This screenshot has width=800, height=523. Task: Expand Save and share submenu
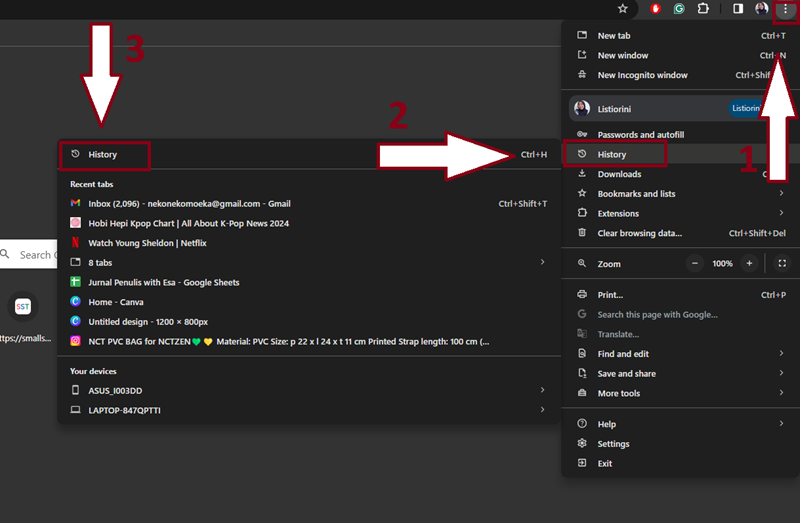pos(681,374)
